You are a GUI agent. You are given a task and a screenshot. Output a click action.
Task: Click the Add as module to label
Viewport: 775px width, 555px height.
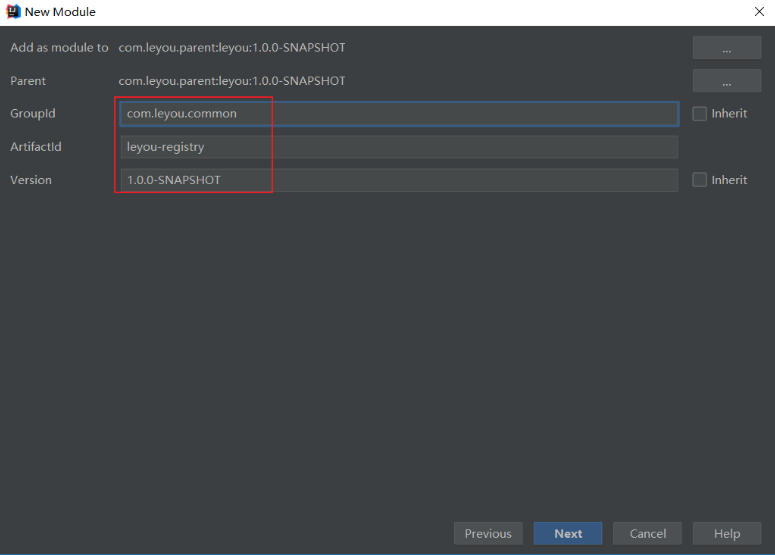point(59,47)
